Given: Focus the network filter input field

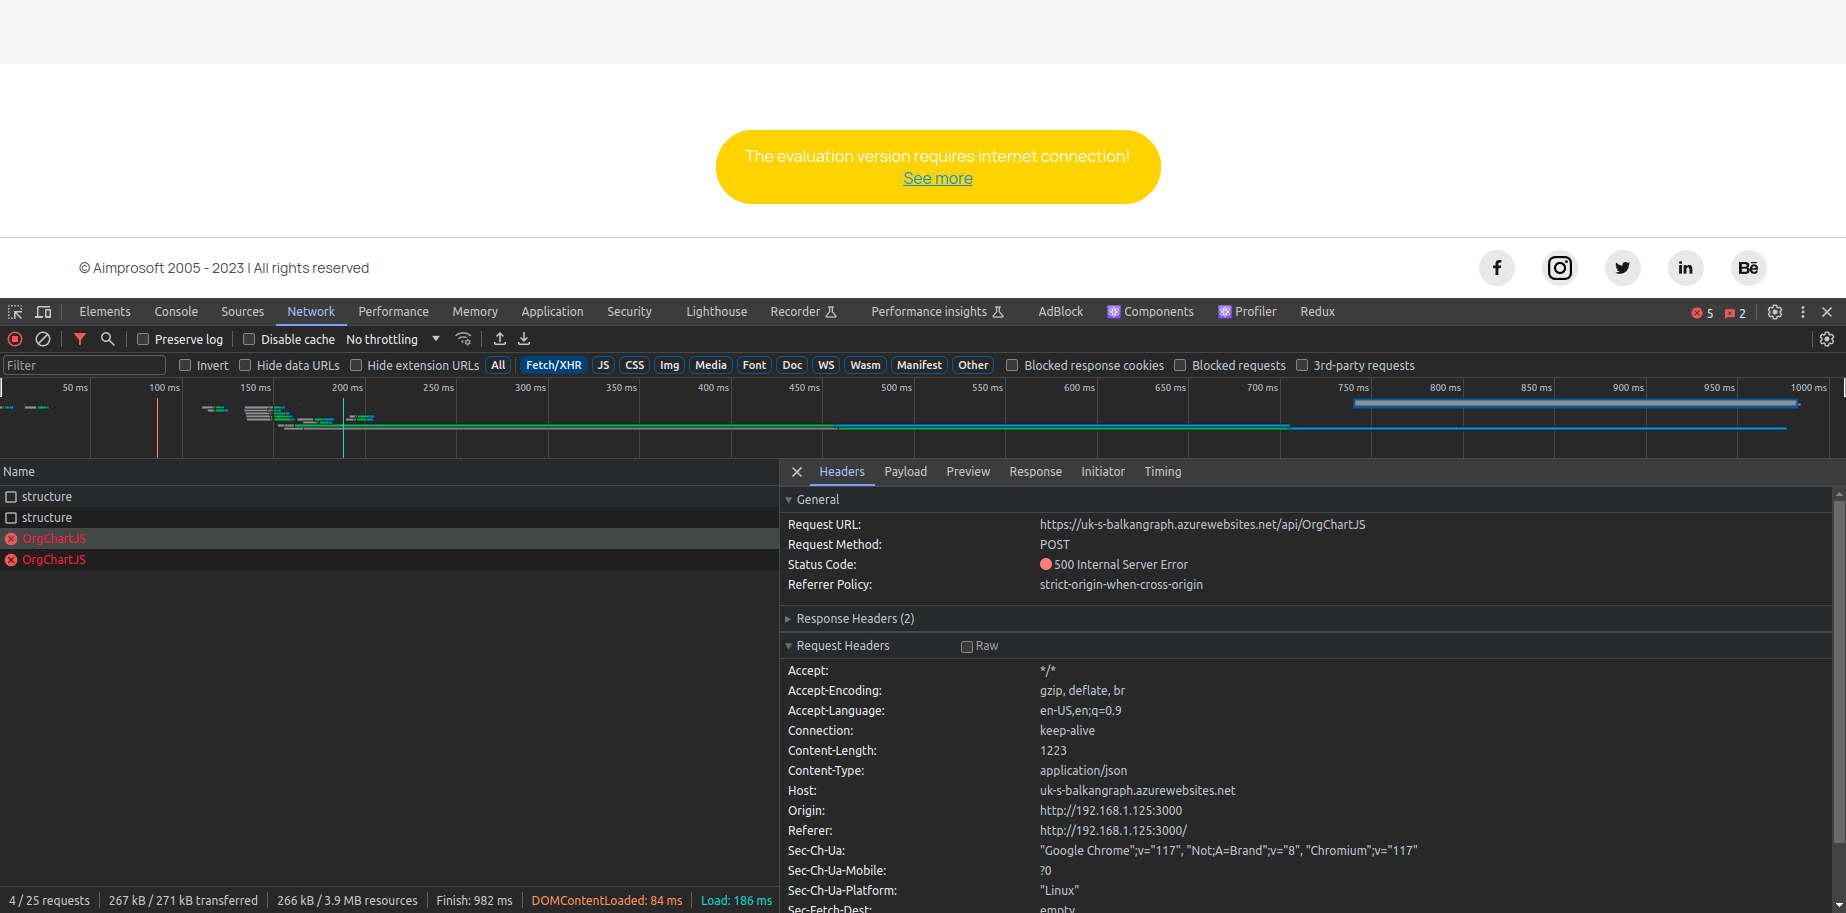Looking at the screenshot, I should (x=85, y=365).
